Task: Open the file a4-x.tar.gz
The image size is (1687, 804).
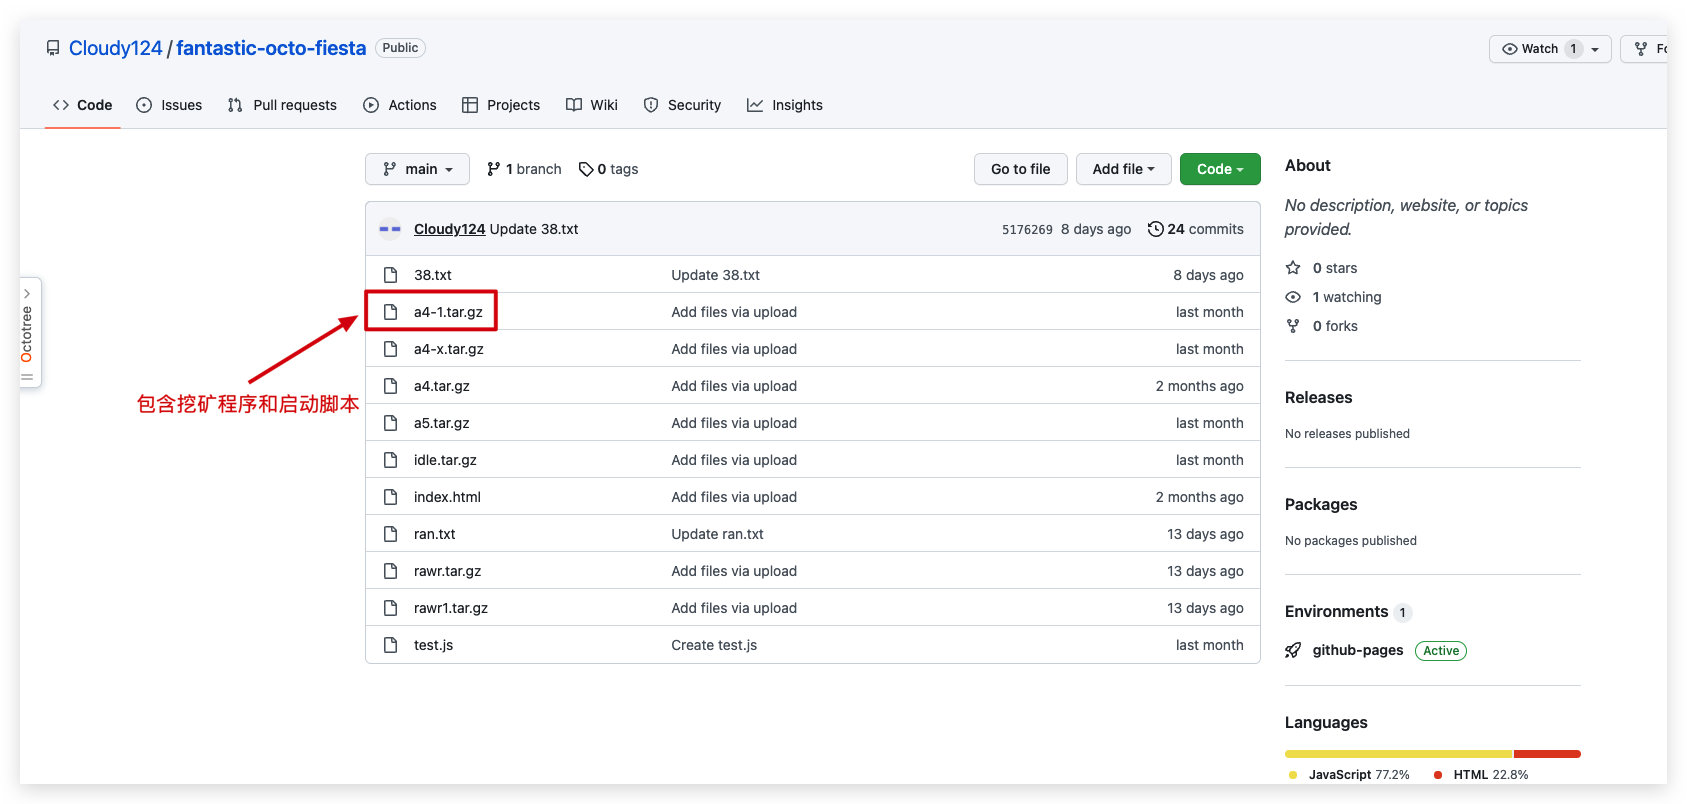Action: click(449, 349)
